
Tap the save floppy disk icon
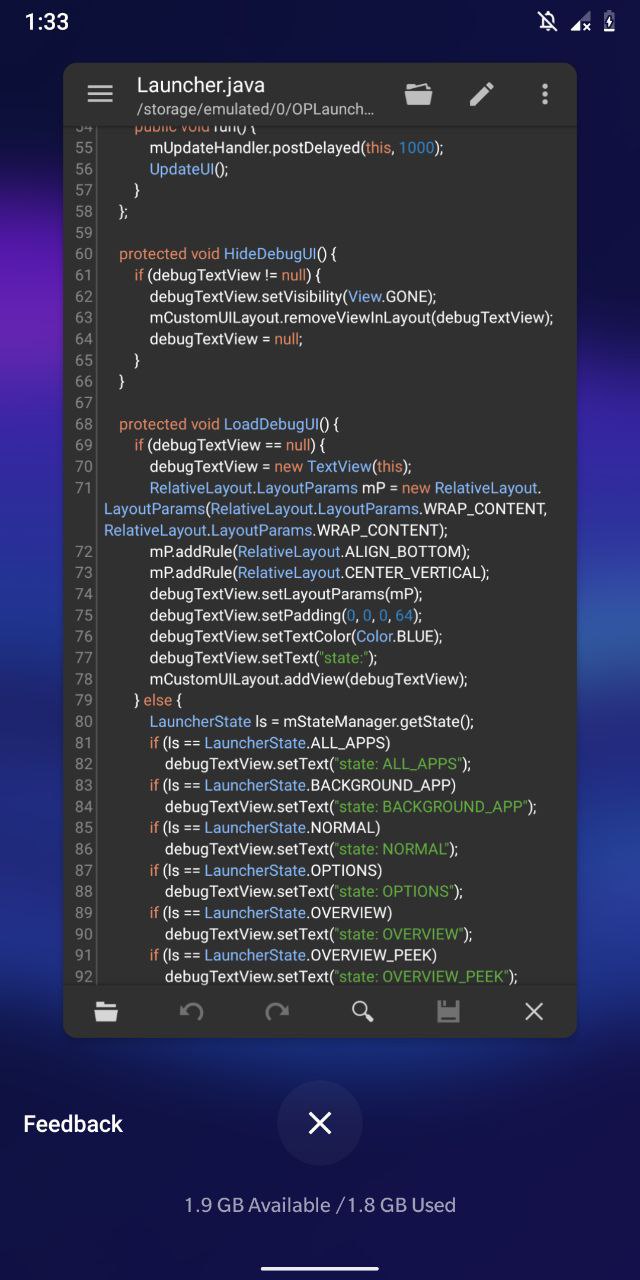pyautogui.click(x=448, y=1012)
